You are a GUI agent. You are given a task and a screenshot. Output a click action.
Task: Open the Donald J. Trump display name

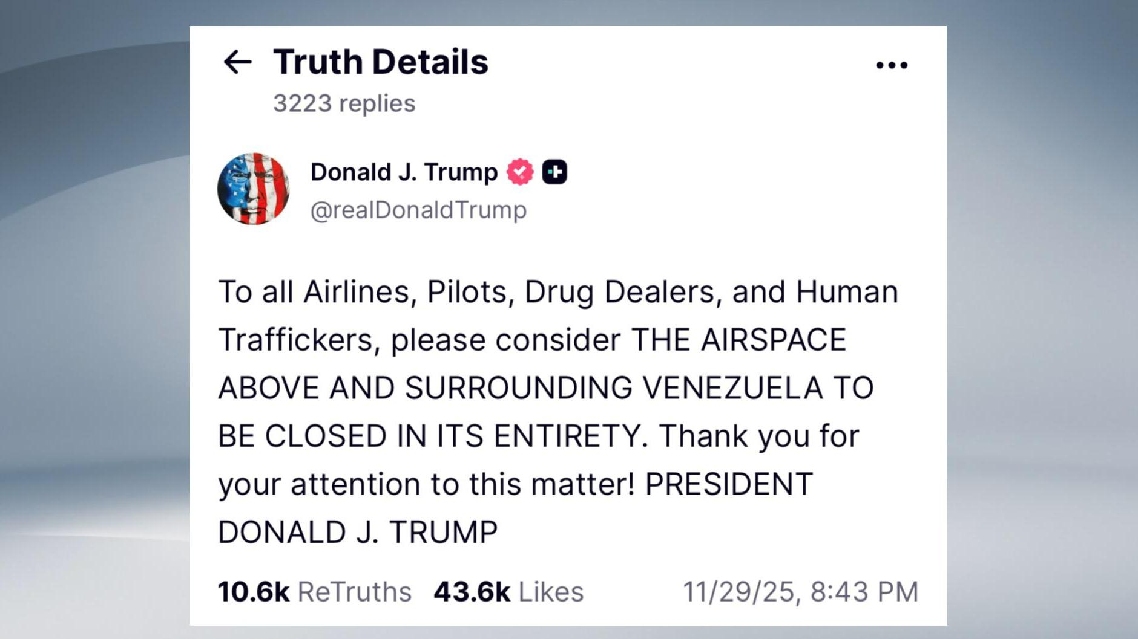pos(403,172)
